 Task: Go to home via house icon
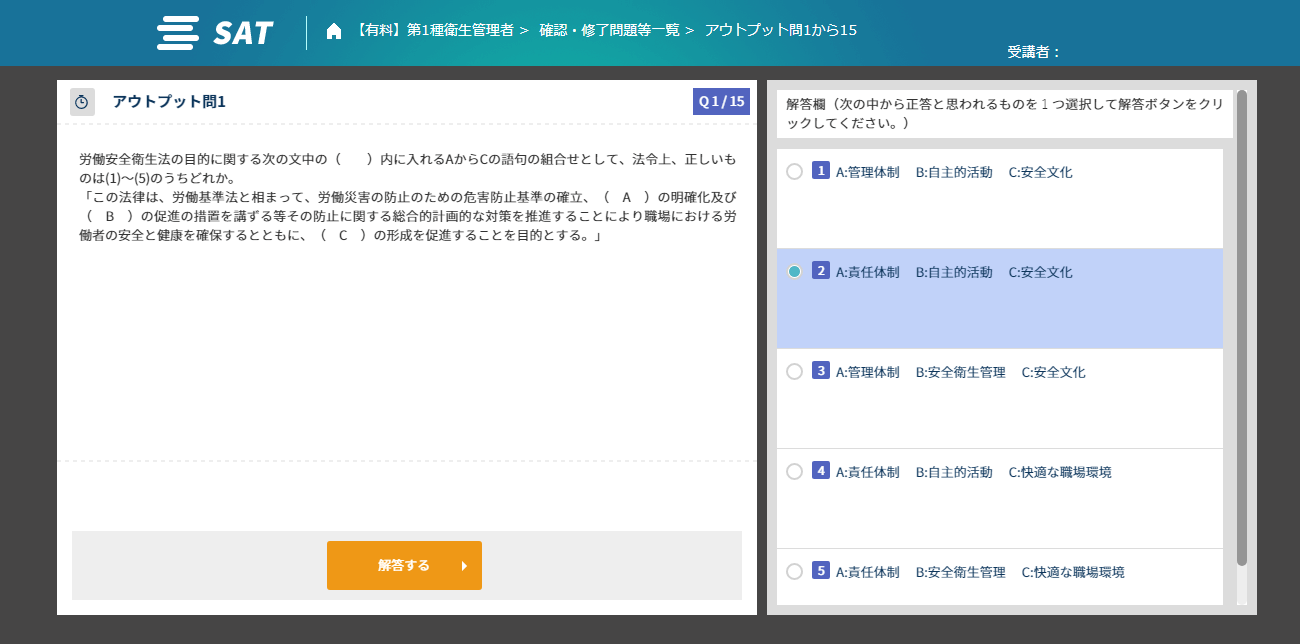click(x=334, y=31)
